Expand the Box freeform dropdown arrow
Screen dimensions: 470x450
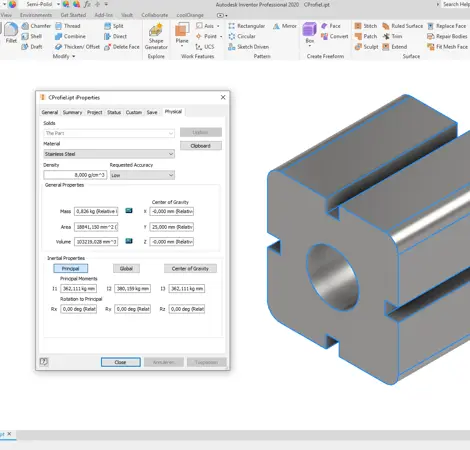click(310, 45)
